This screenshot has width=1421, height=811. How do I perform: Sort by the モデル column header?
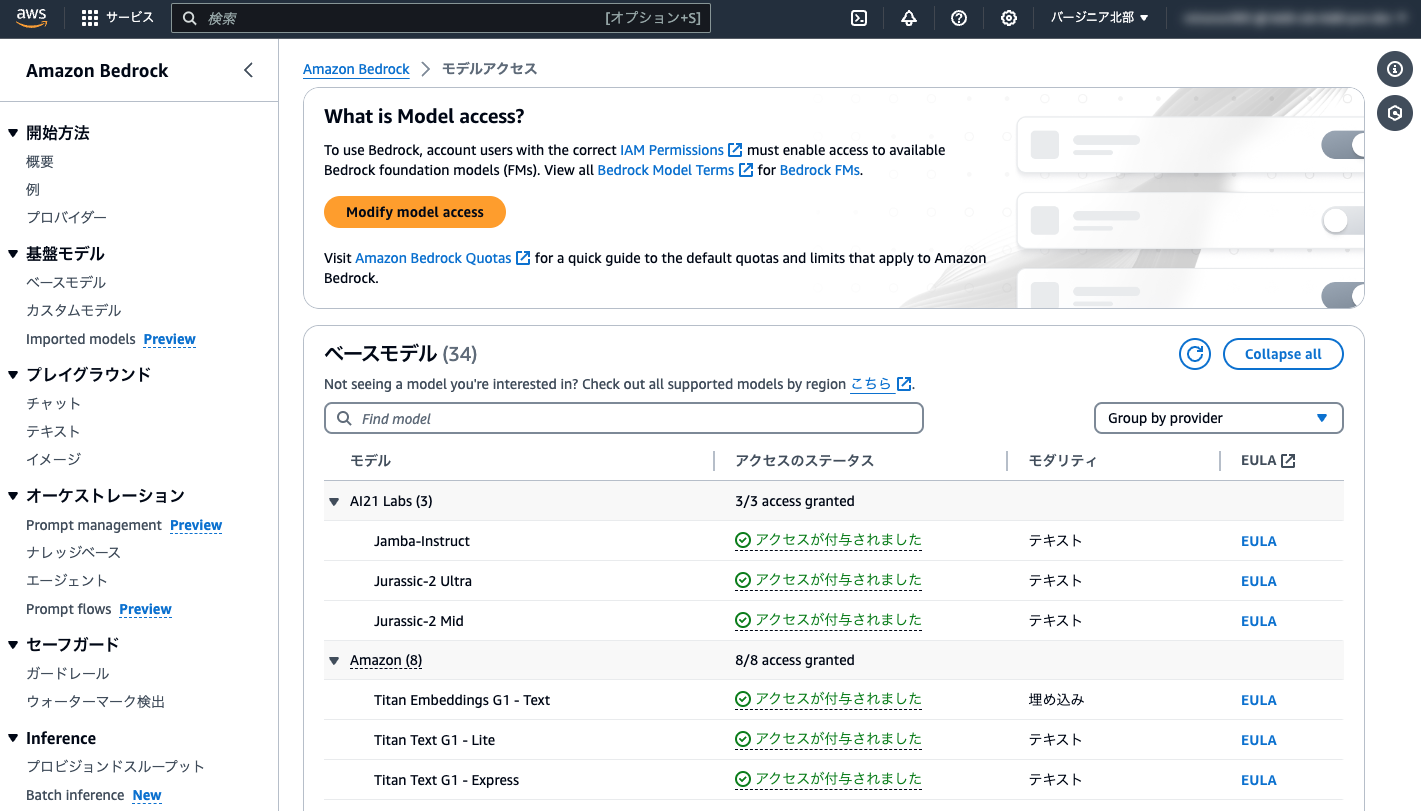[370, 461]
